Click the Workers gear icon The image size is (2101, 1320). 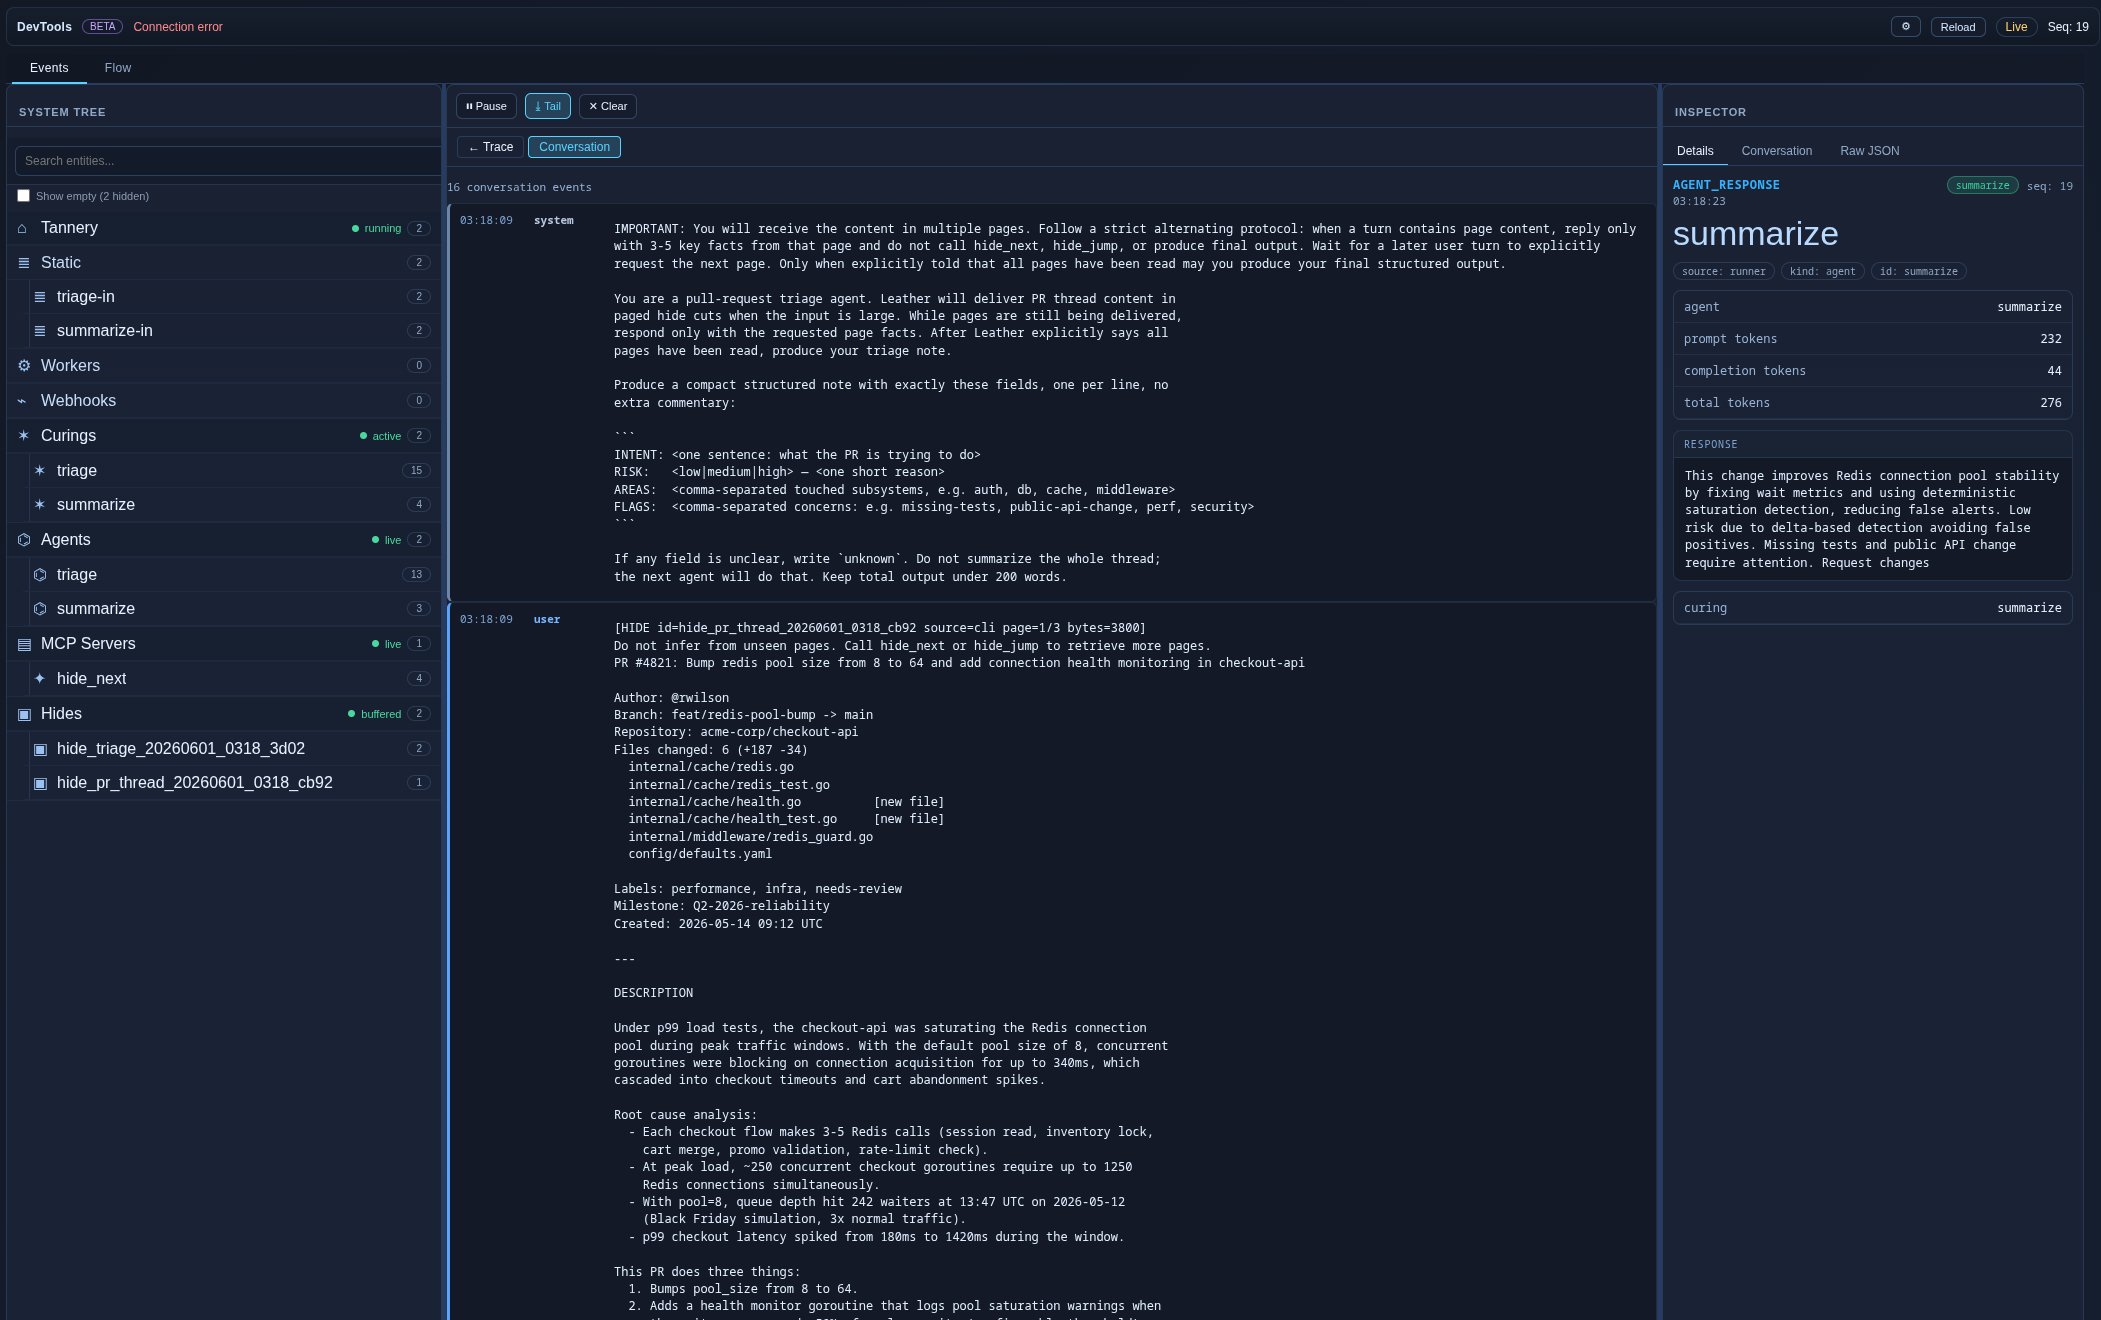pyautogui.click(x=24, y=366)
